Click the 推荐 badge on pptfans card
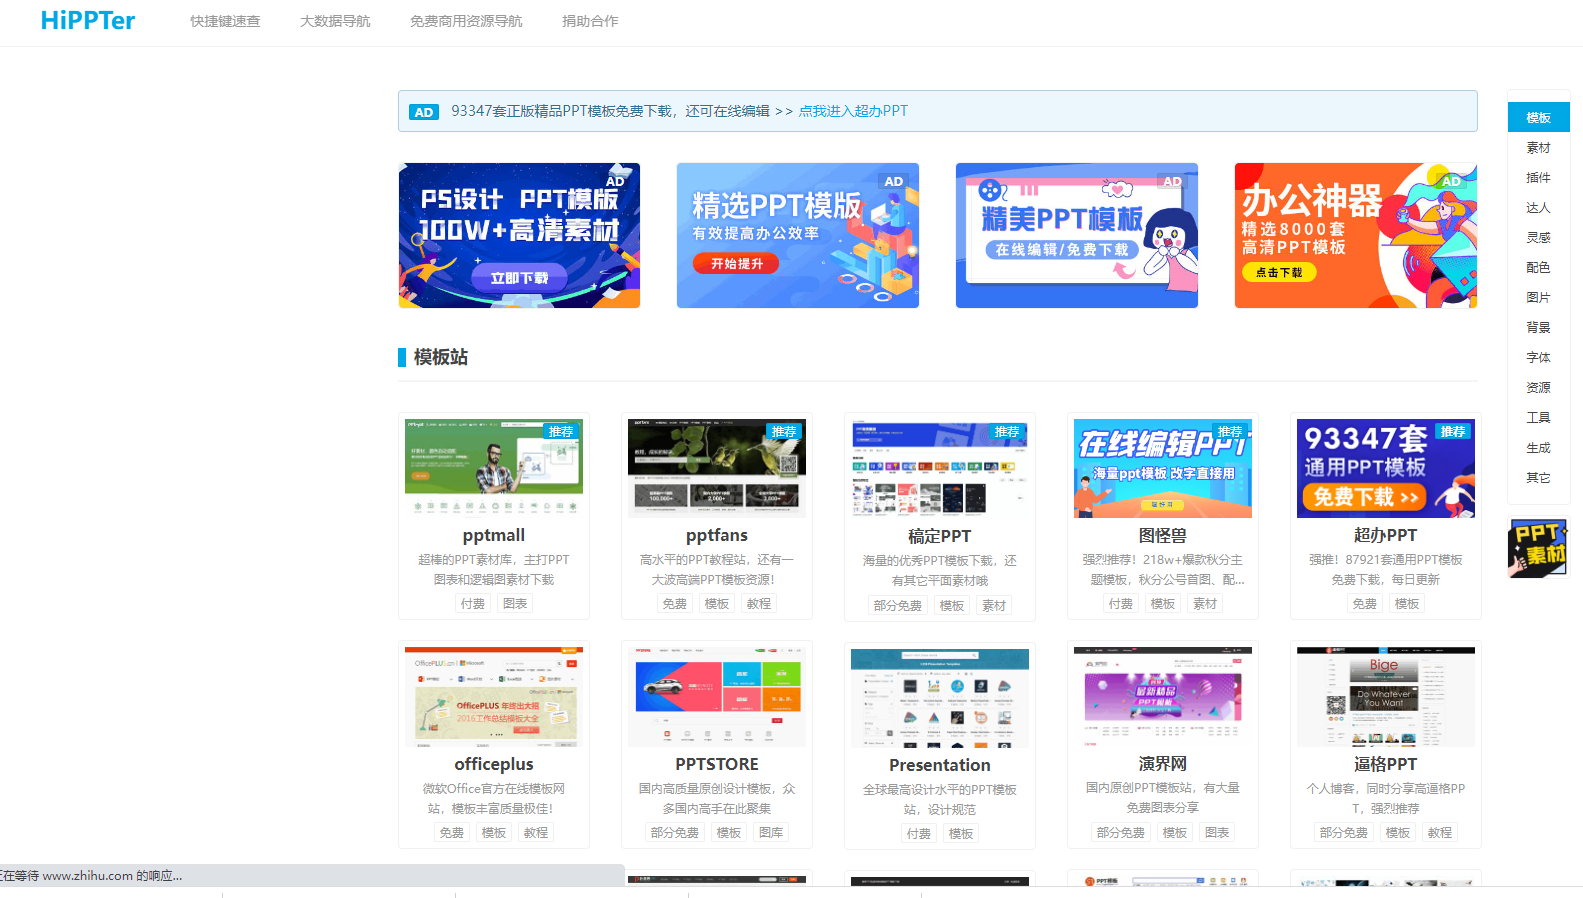 point(784,431)
